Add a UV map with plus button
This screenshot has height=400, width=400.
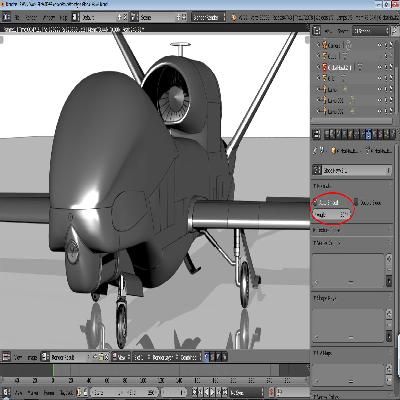[x=389, y=368]
